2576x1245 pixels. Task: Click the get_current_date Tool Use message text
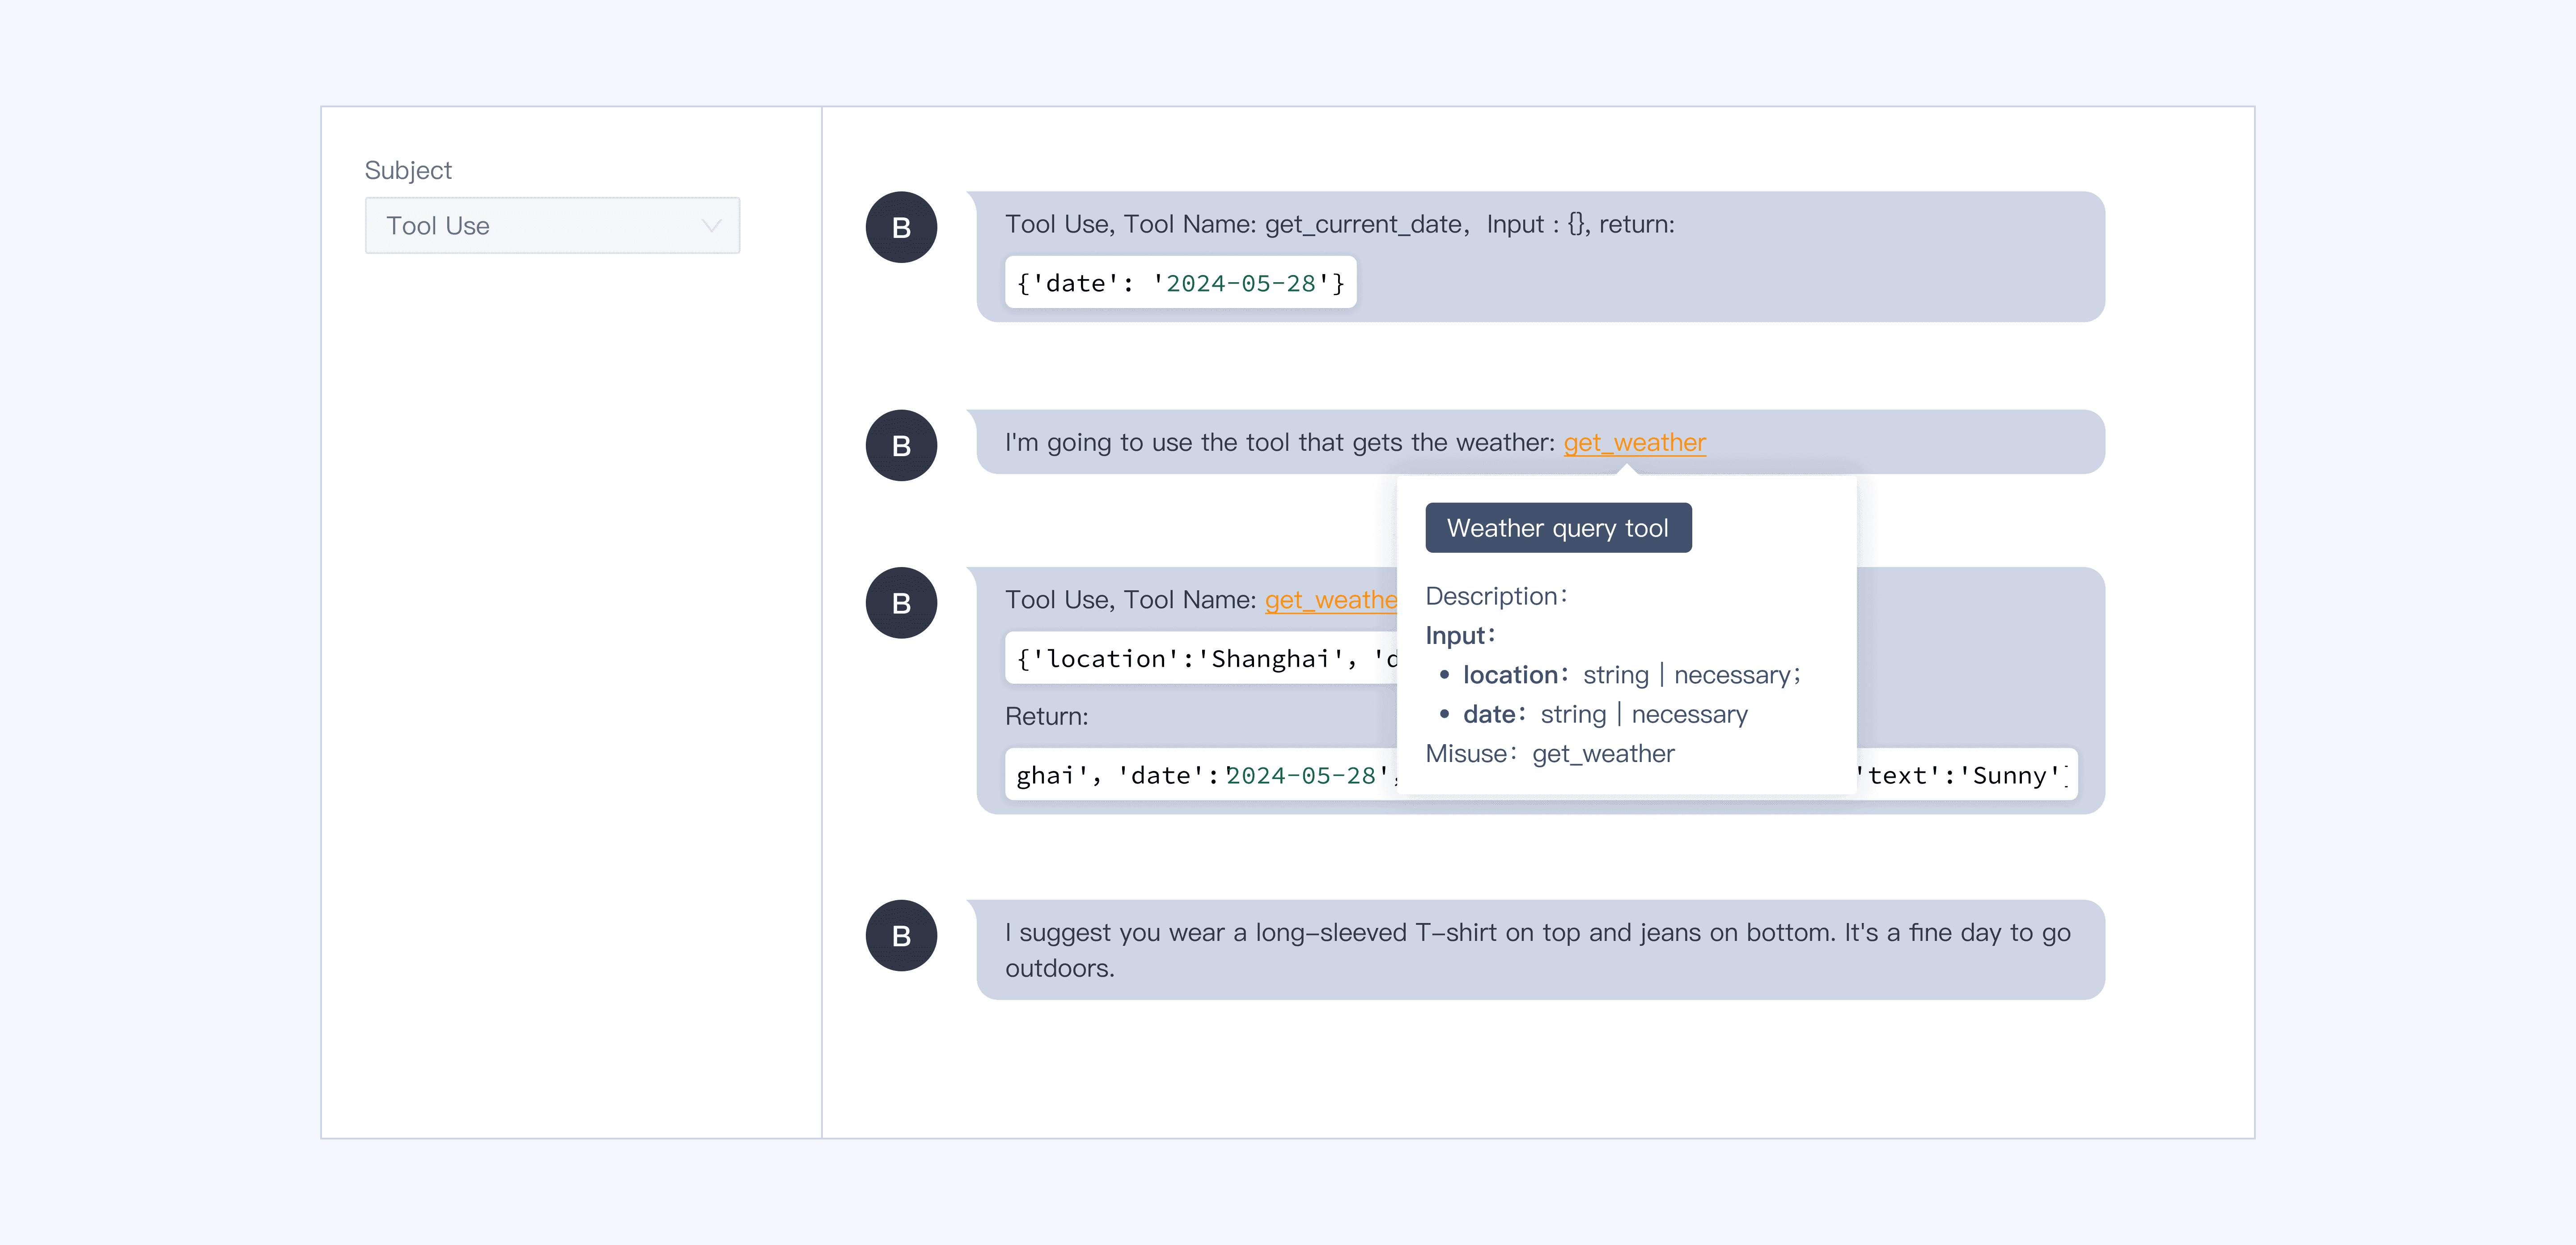tap(1339, 224)
